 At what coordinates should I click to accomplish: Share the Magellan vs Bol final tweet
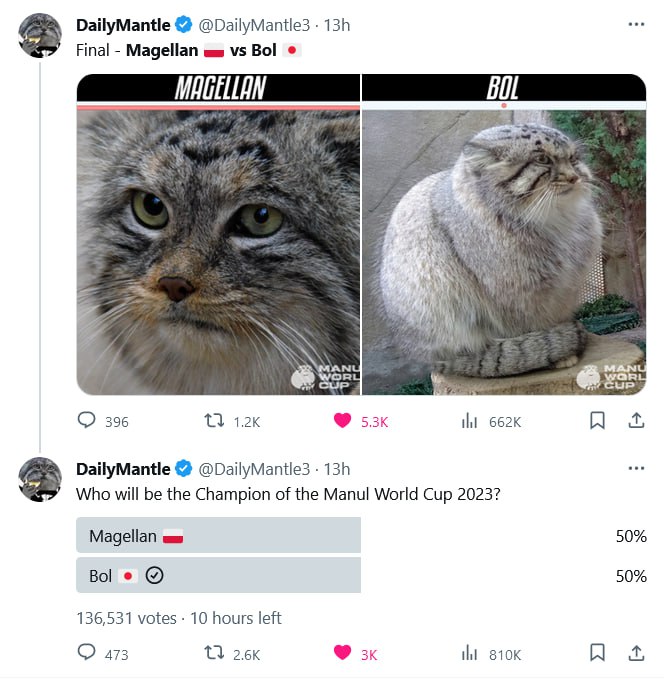635,421
